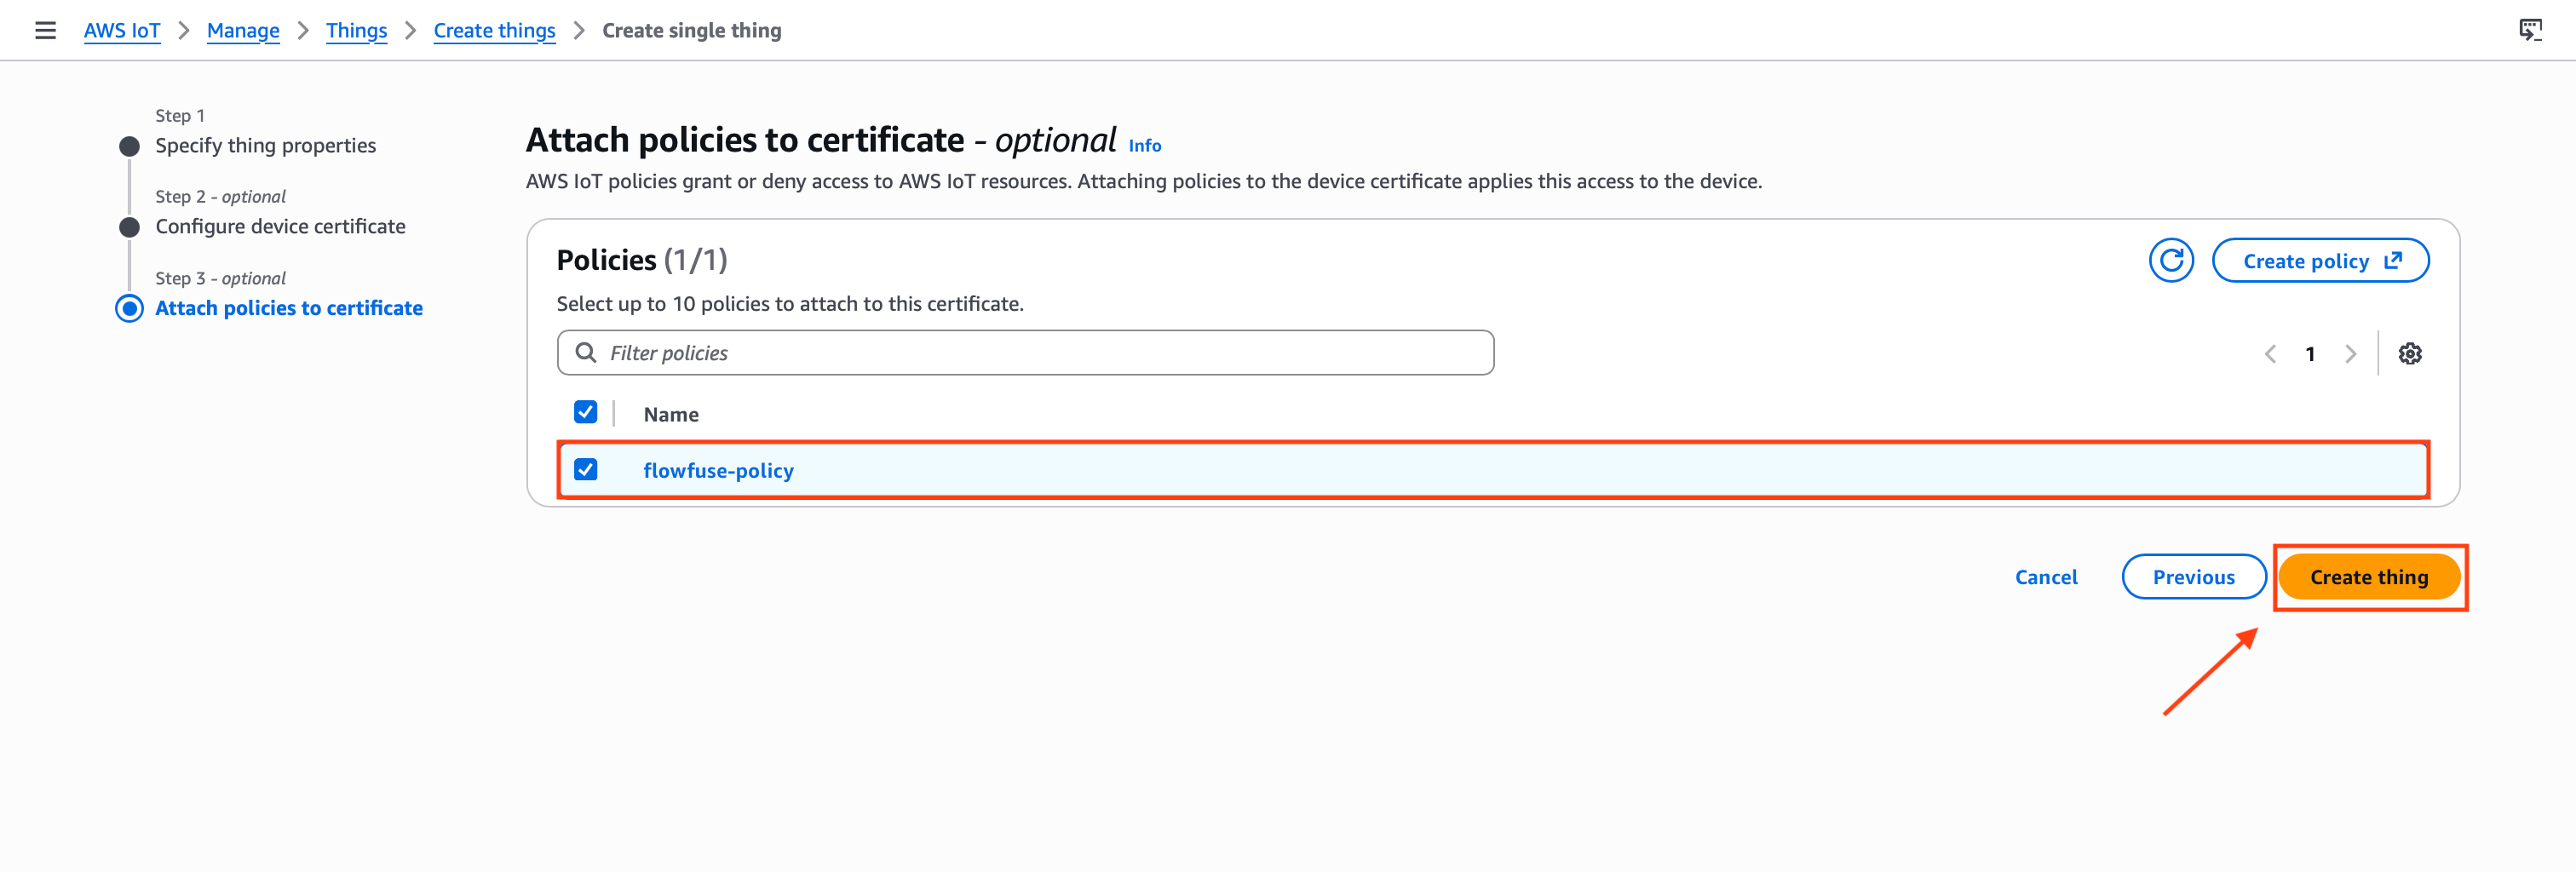Open the Policies table settings gear
Image resolution: width=2576 pixels, height=872 pixels.
pos(2410,353)
